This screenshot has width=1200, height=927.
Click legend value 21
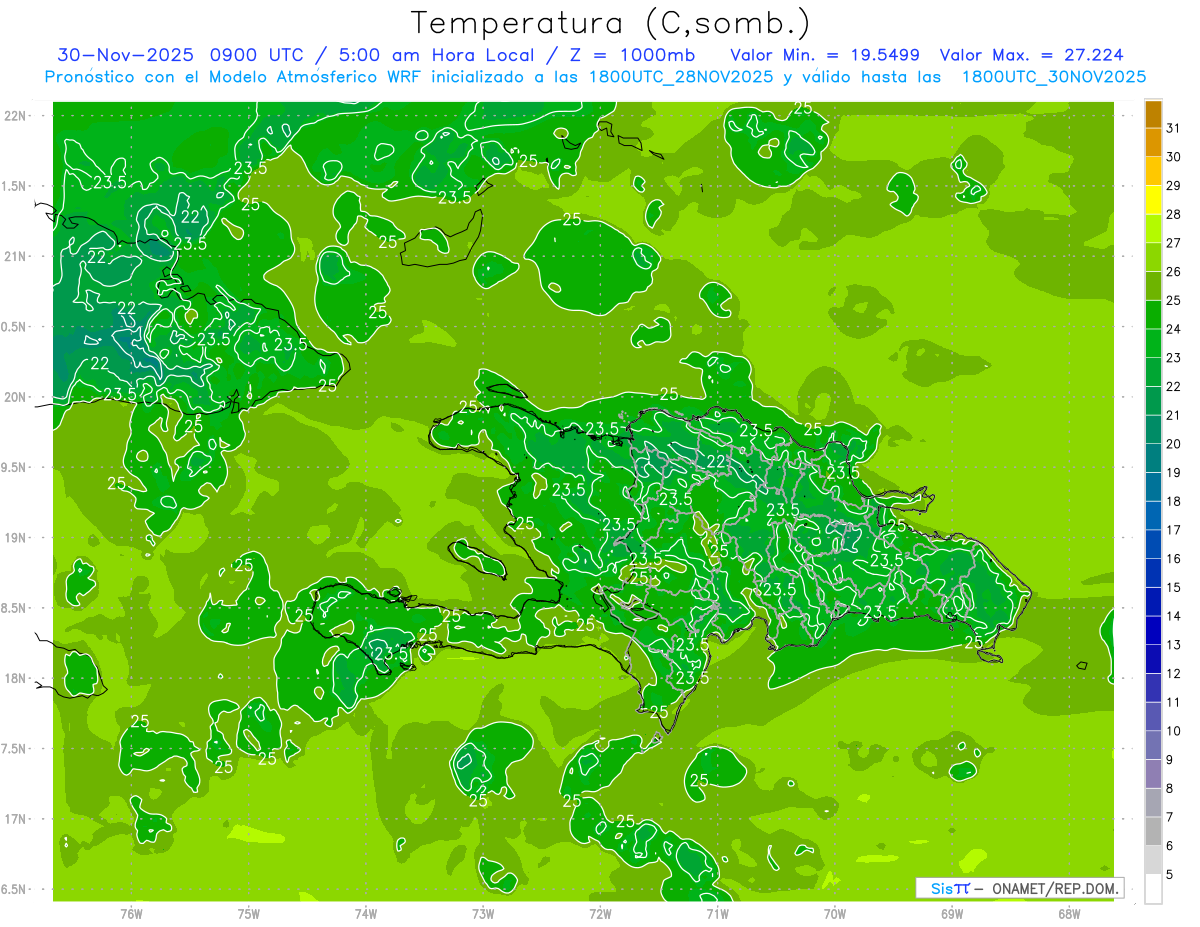(x=1174, y=415)
